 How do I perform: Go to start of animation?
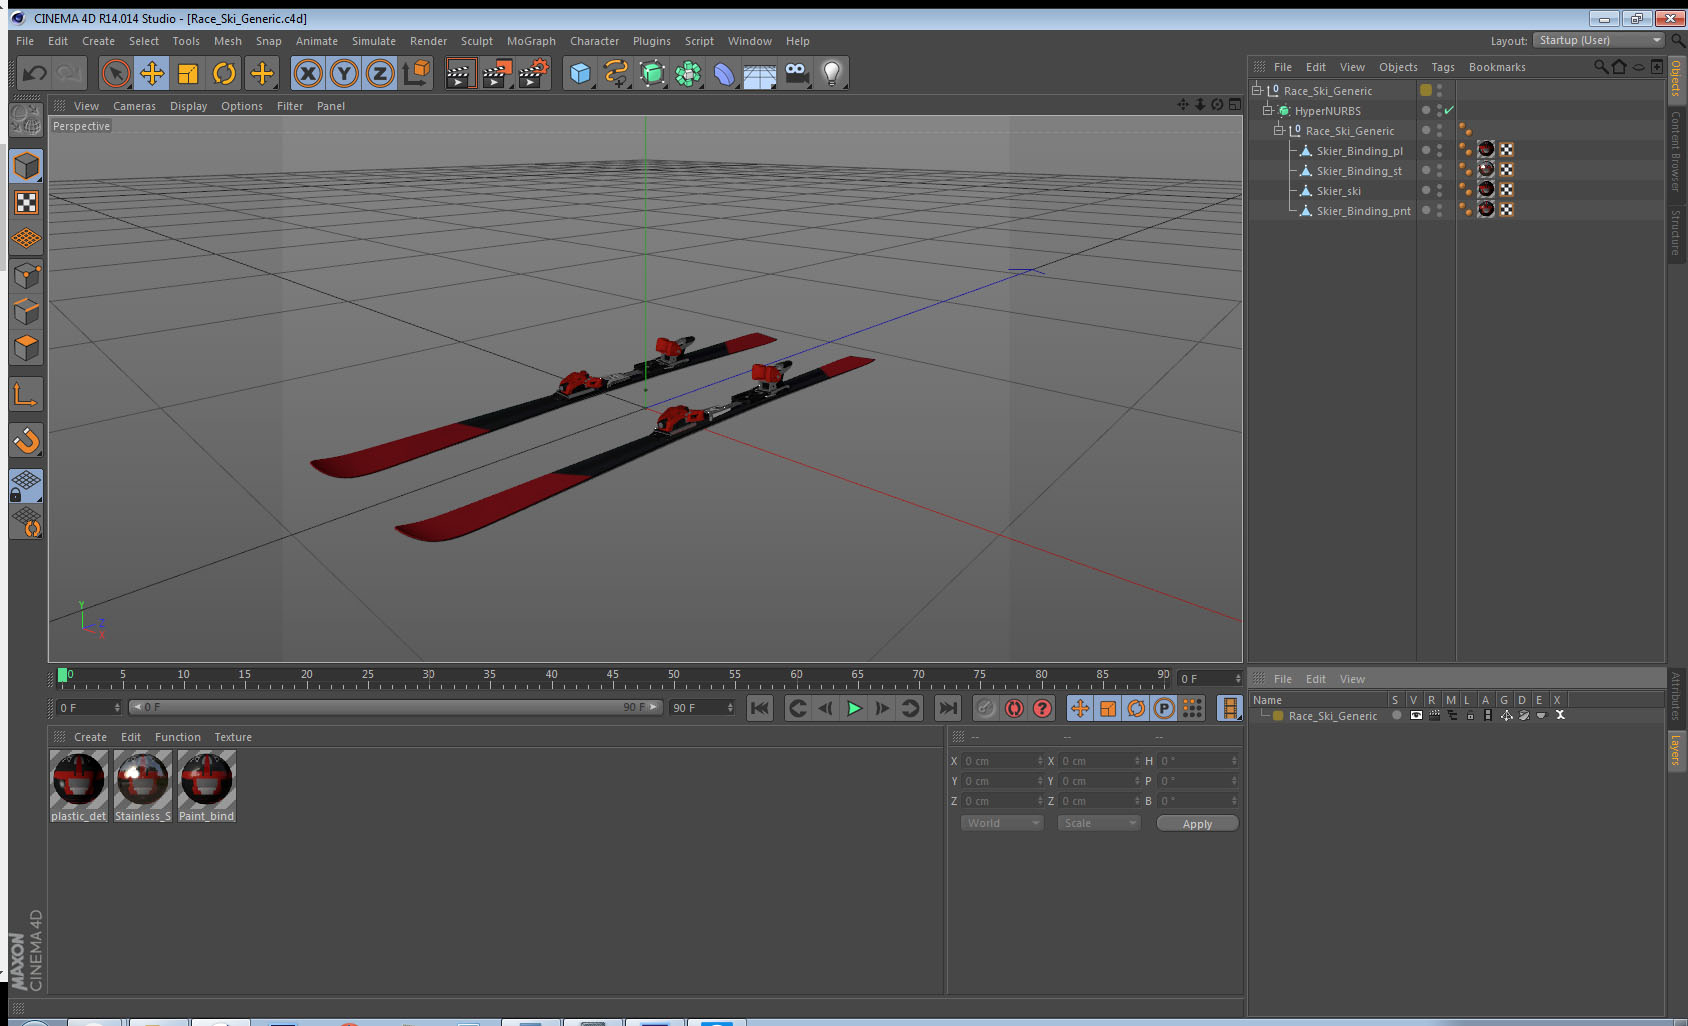[760, 708]
